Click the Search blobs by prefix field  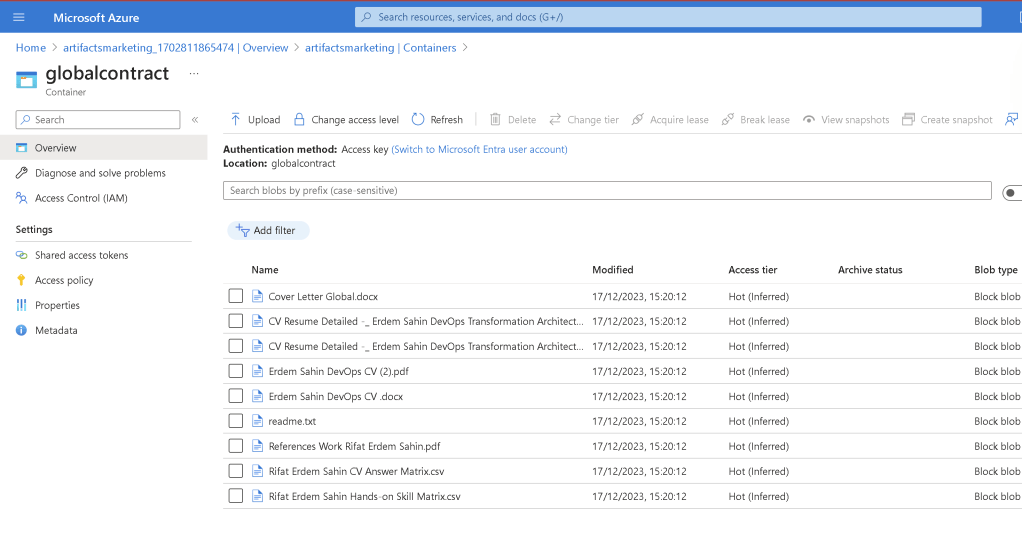pos(607,190)
